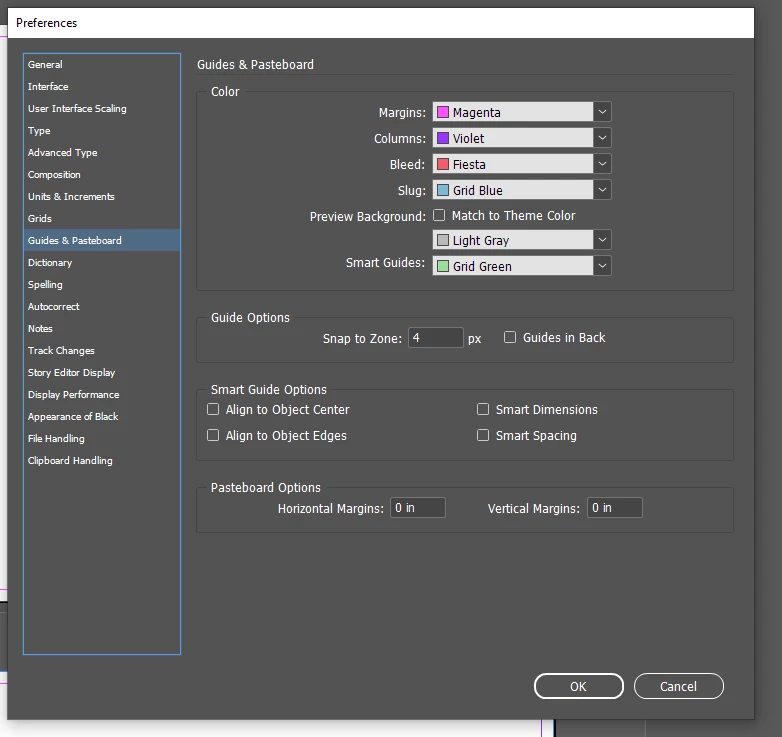Click the Vertical Margins input field
This screenshot has height=737, width=782.
pyautogui.click(x=614, y=508)
